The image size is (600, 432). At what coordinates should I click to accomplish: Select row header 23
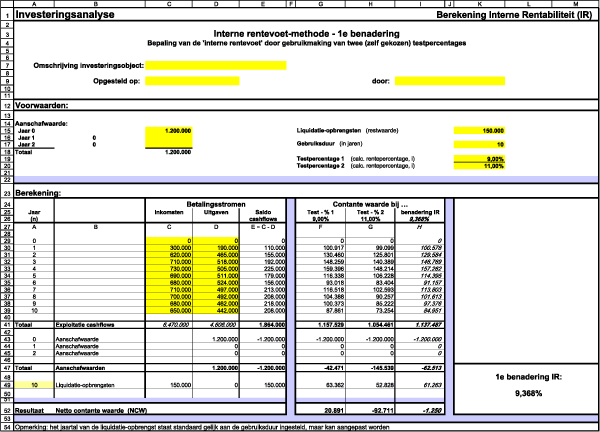click(7, 193)
